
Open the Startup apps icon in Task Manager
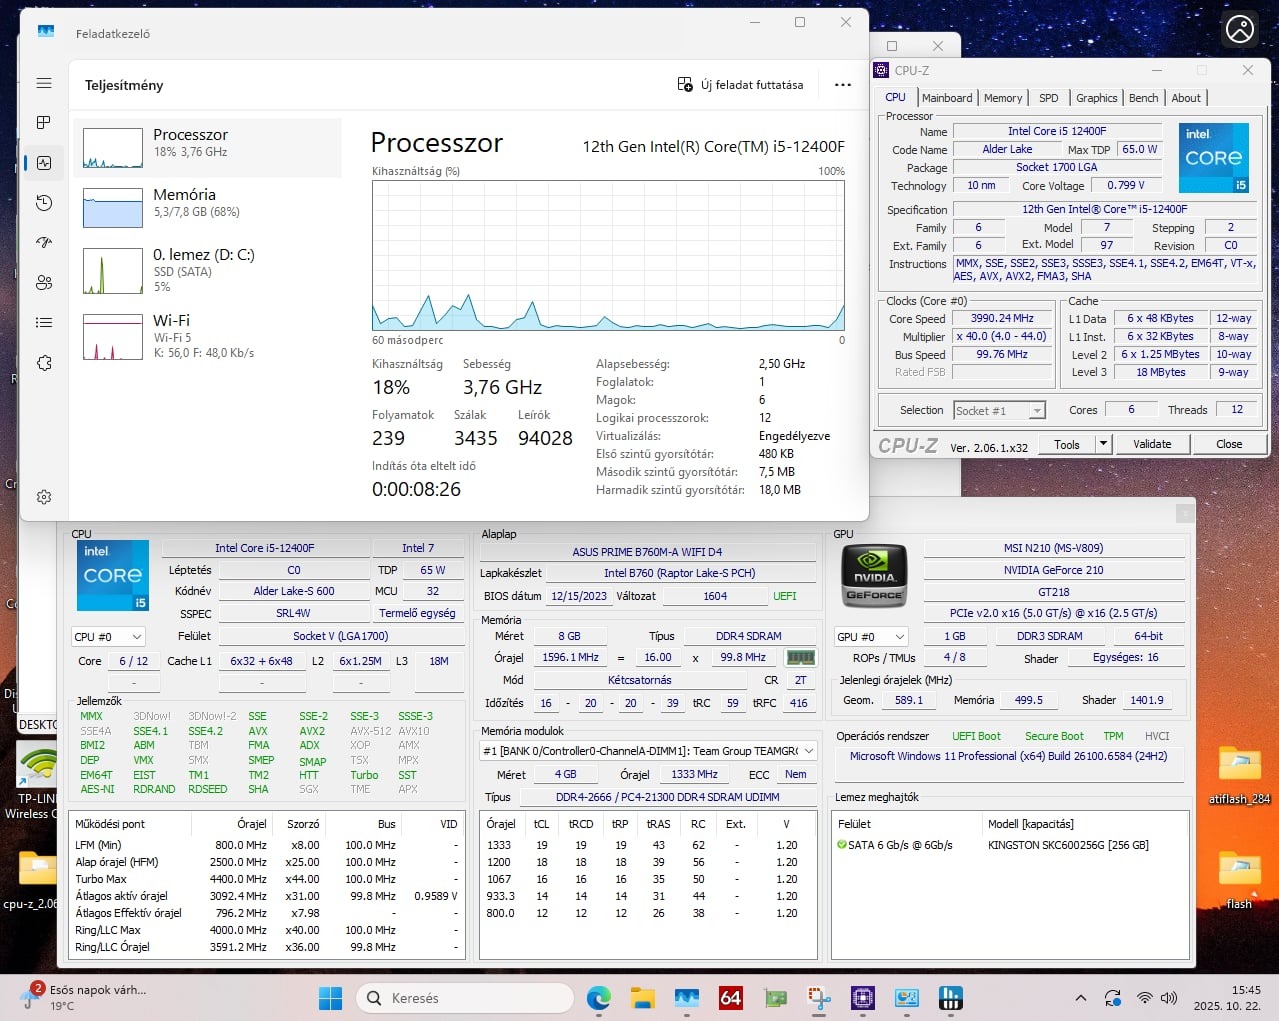tap(44, 242)
